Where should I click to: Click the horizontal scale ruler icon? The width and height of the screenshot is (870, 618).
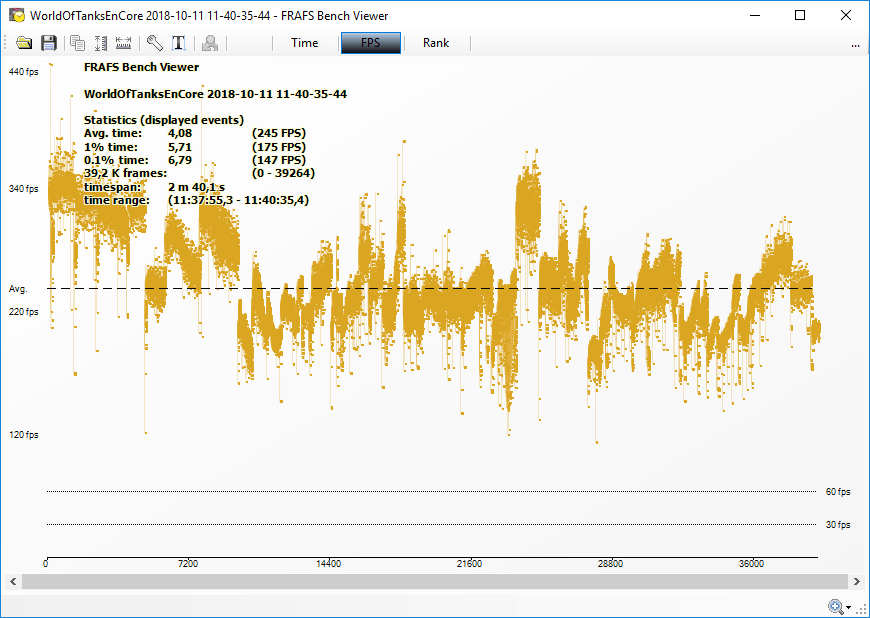point(124,43)
